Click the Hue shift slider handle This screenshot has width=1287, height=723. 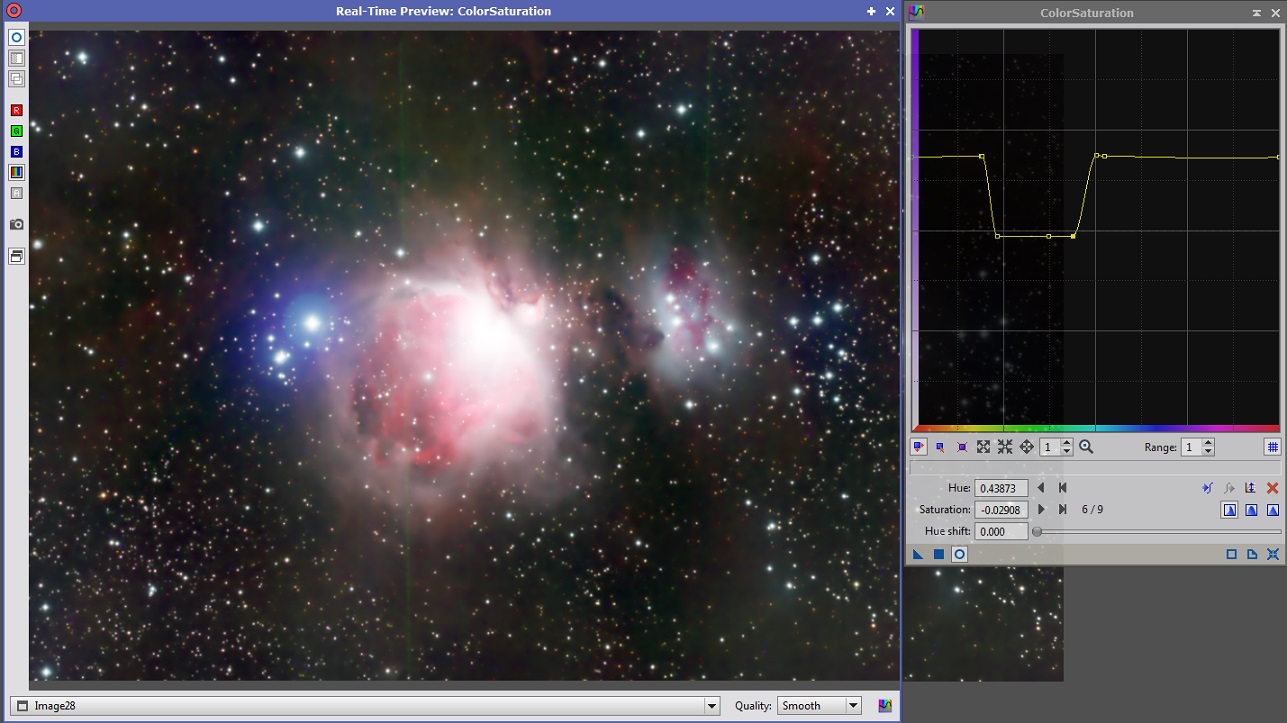[x=1037, y=532]
